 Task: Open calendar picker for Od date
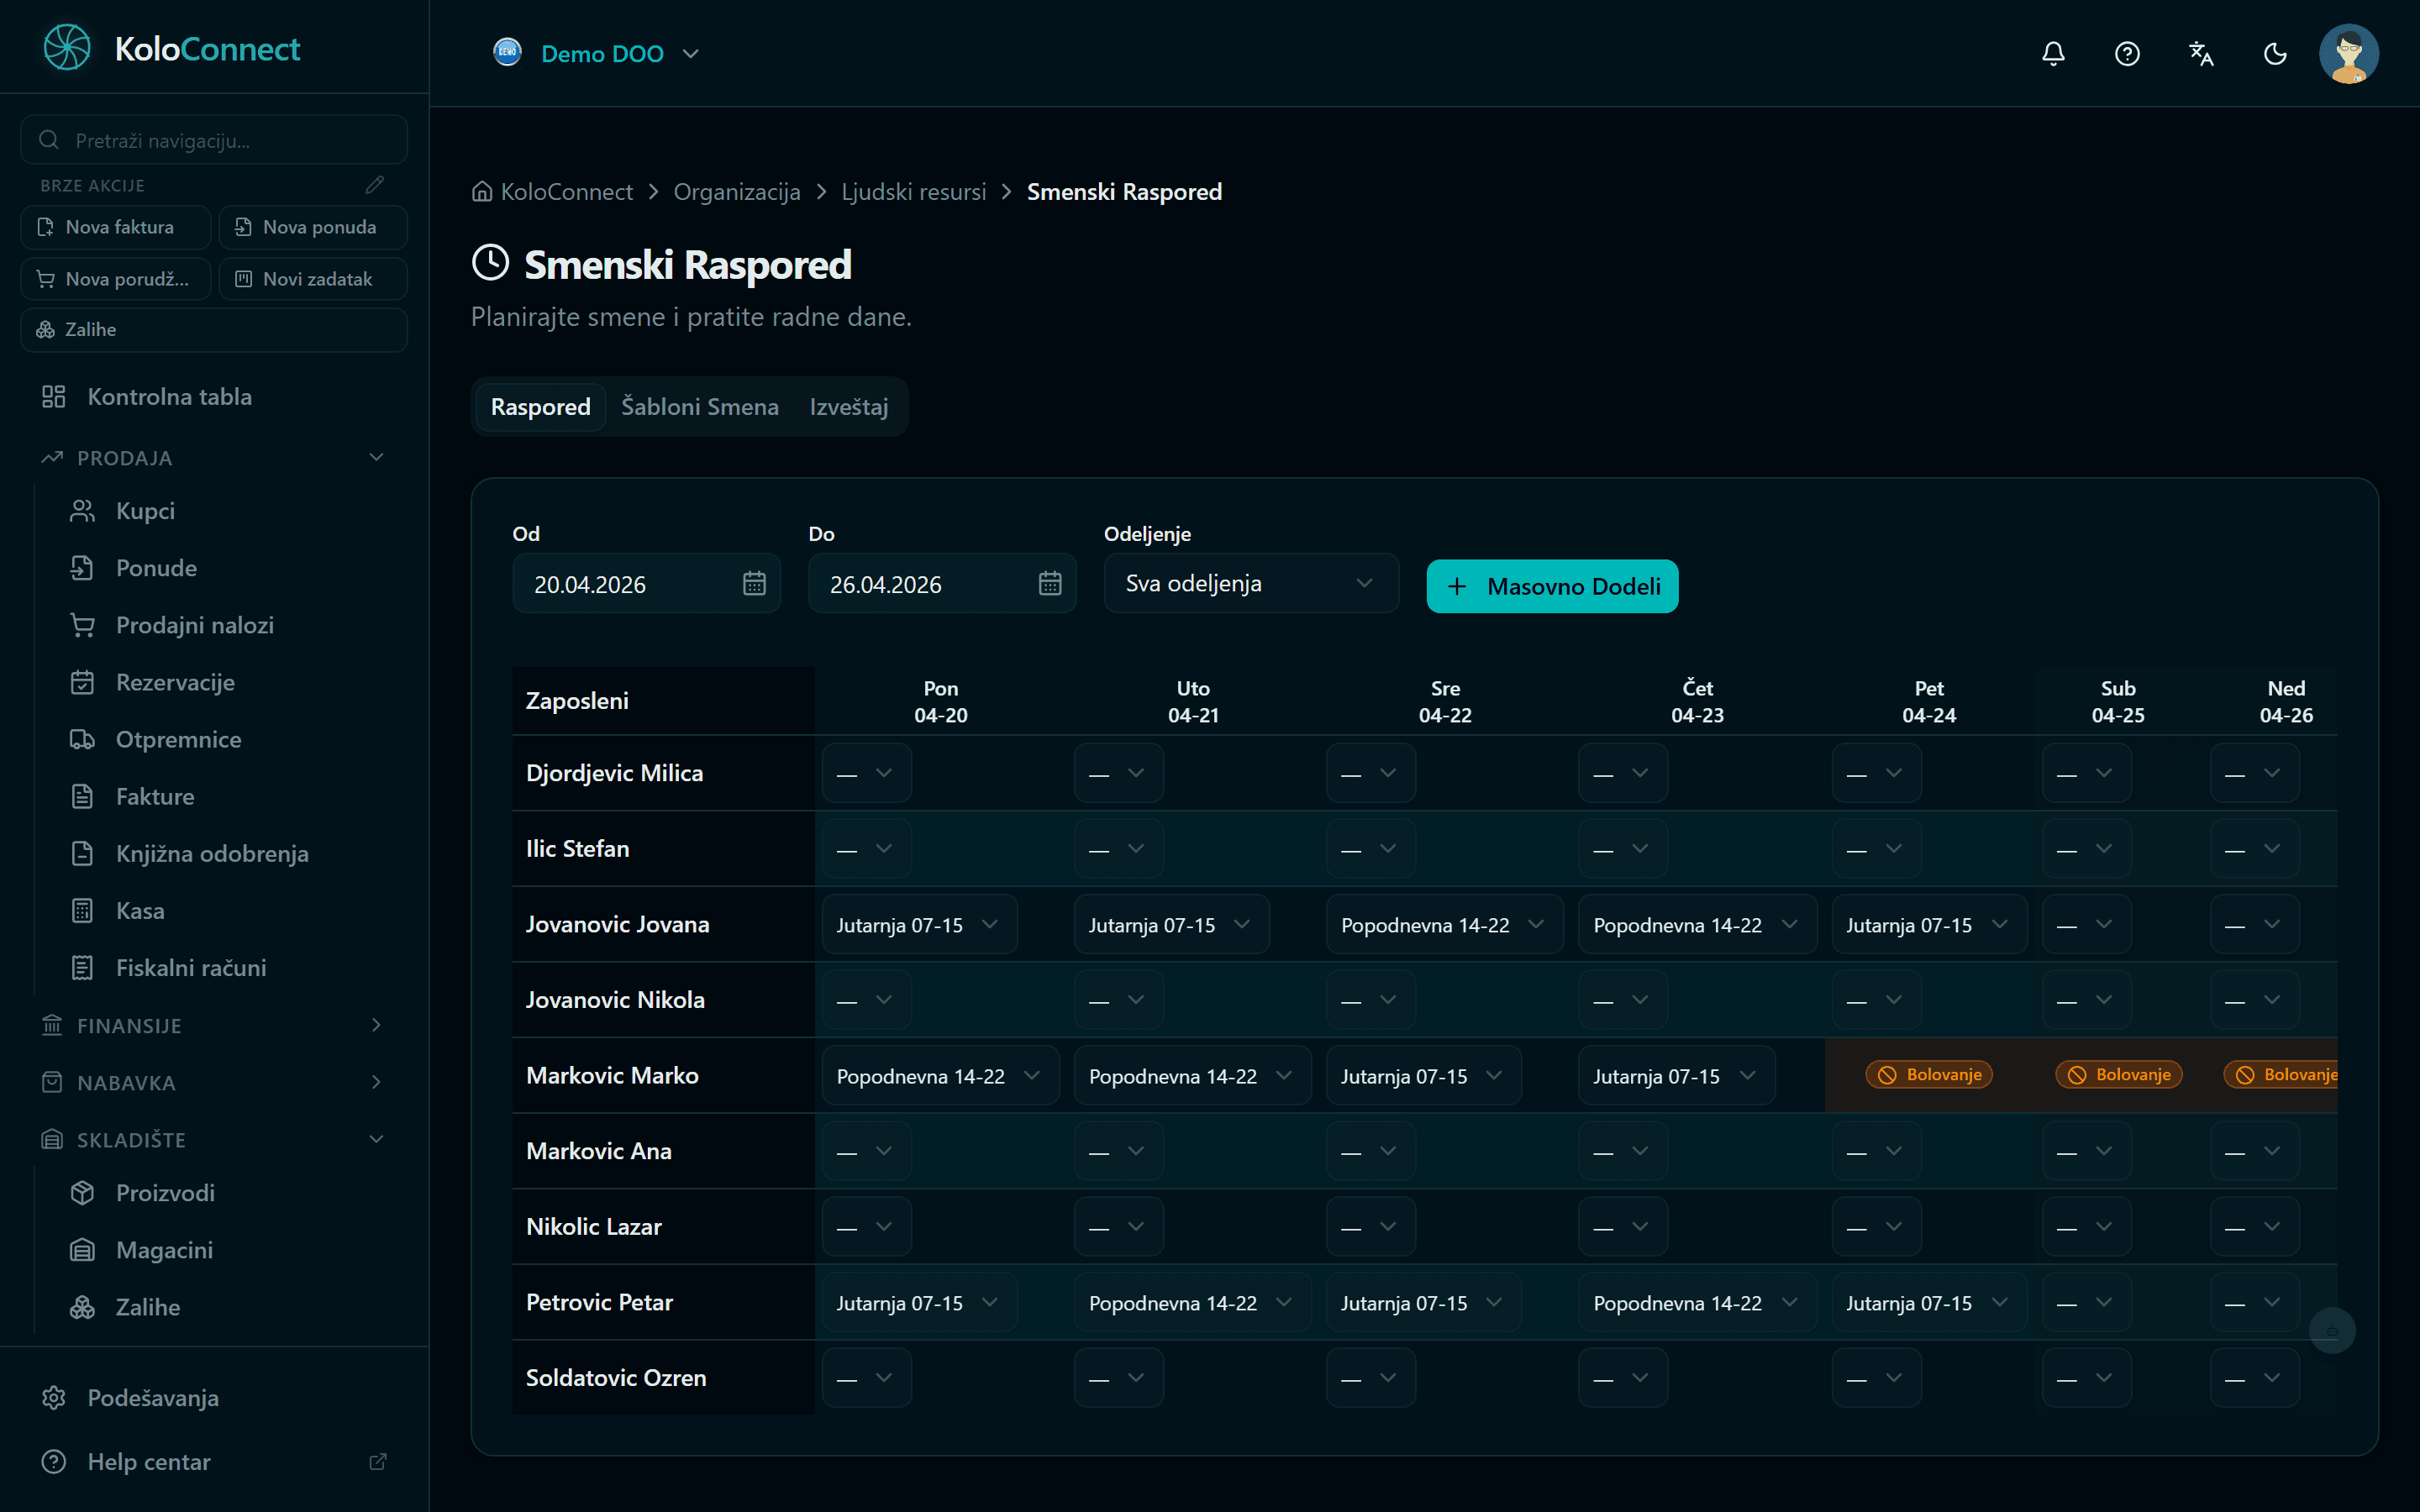(754, 584)
